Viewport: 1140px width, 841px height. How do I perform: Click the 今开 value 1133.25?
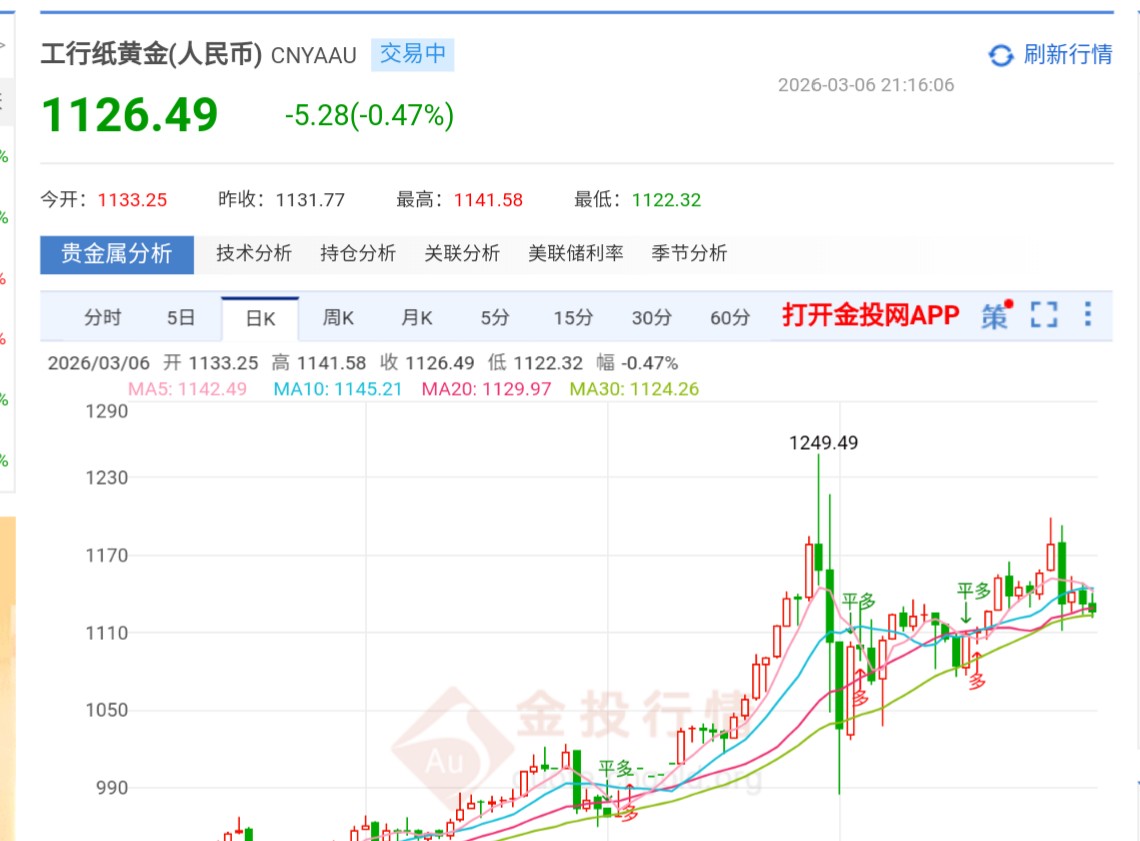(x=132, y=200)
